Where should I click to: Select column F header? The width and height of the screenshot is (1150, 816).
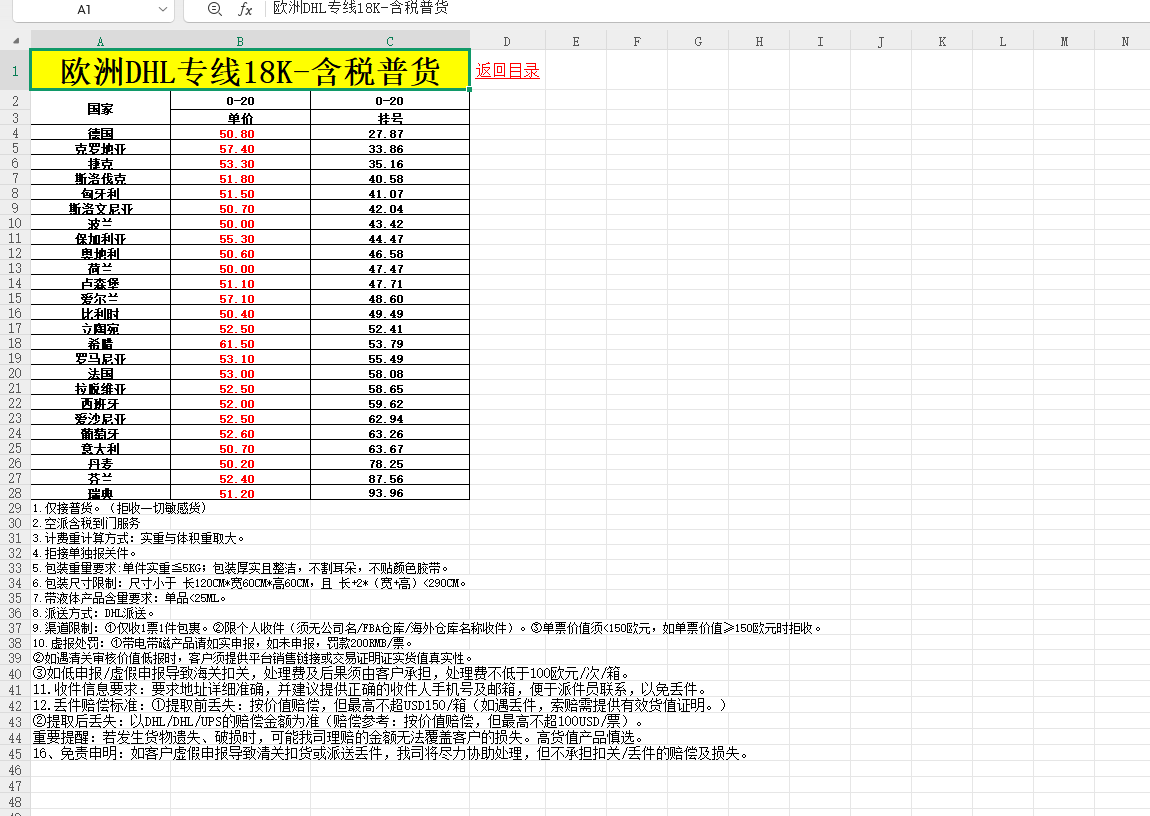(x=637, y=41)
